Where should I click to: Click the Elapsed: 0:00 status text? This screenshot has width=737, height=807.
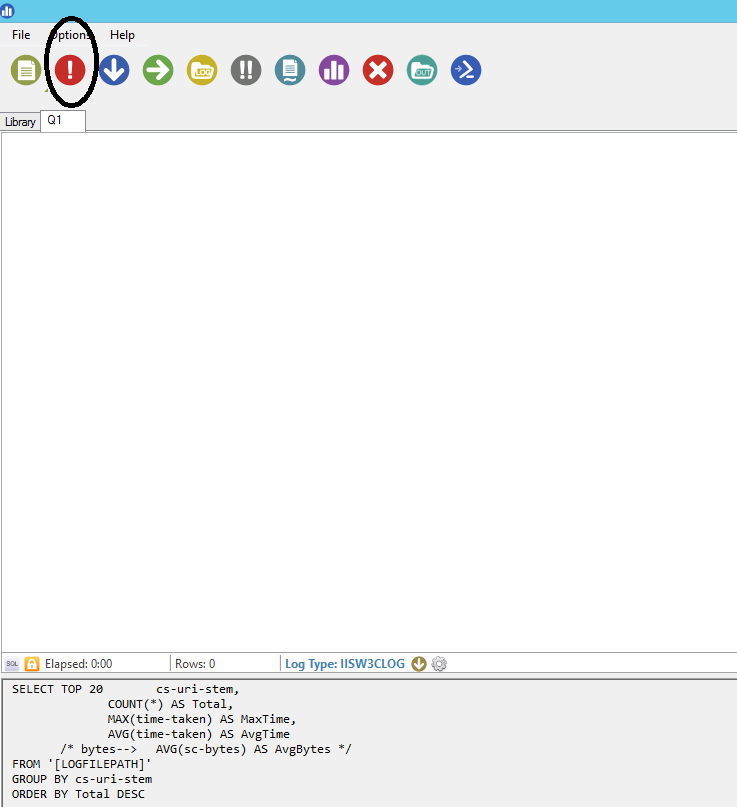click(x=78, y=664)
